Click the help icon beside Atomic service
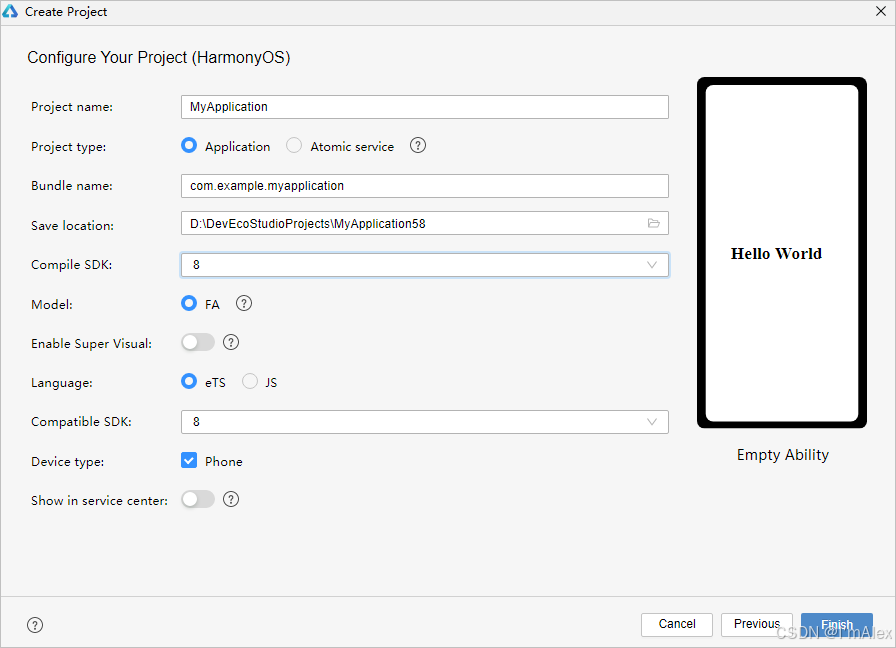The image size is (896, 648). (418, 146)
